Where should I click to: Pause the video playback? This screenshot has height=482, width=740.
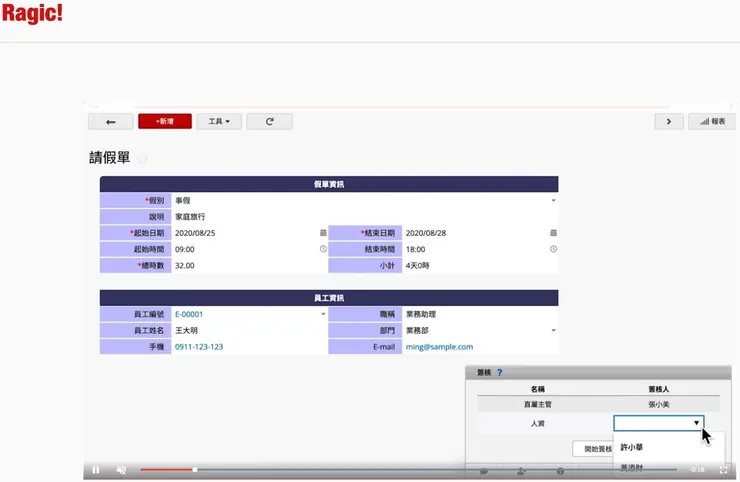click(x=96, y=470)
